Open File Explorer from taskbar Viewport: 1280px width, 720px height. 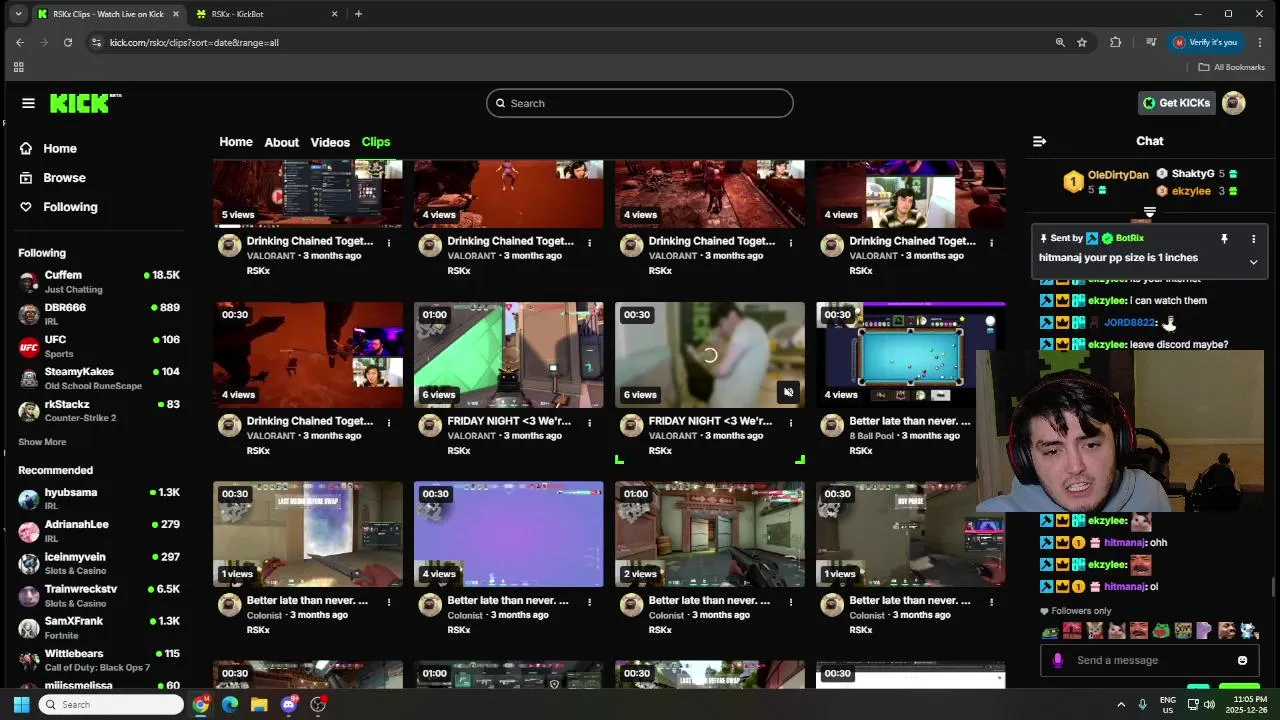pos(259,704)
